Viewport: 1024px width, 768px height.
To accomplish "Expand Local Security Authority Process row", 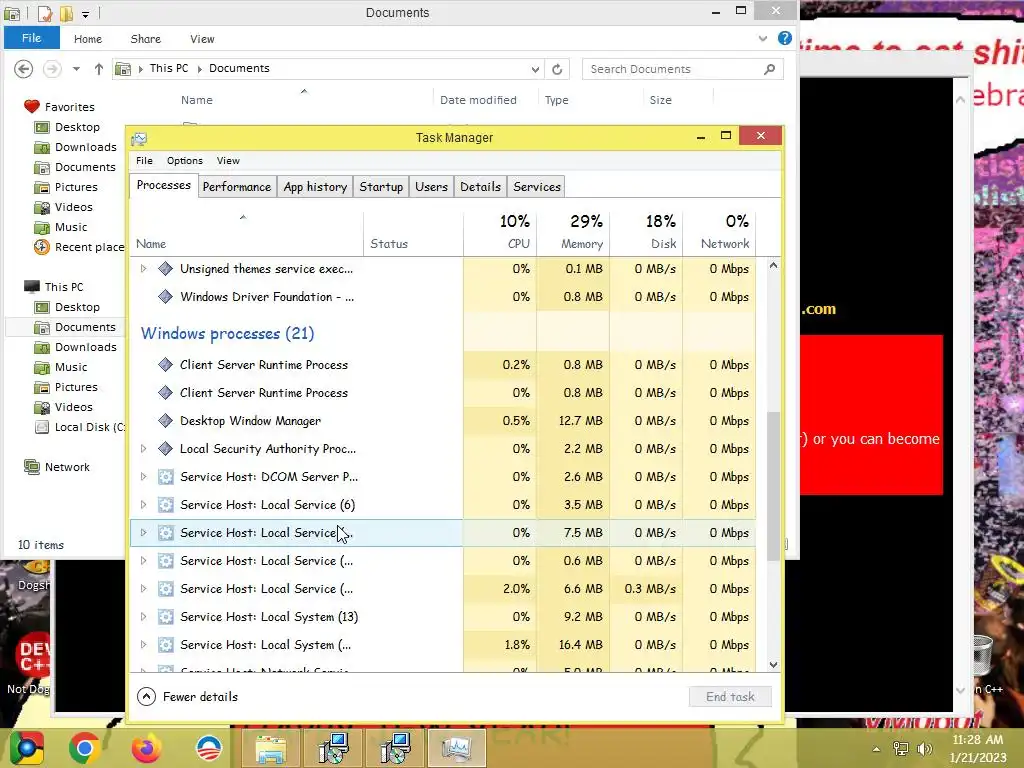I will point(143,449).
